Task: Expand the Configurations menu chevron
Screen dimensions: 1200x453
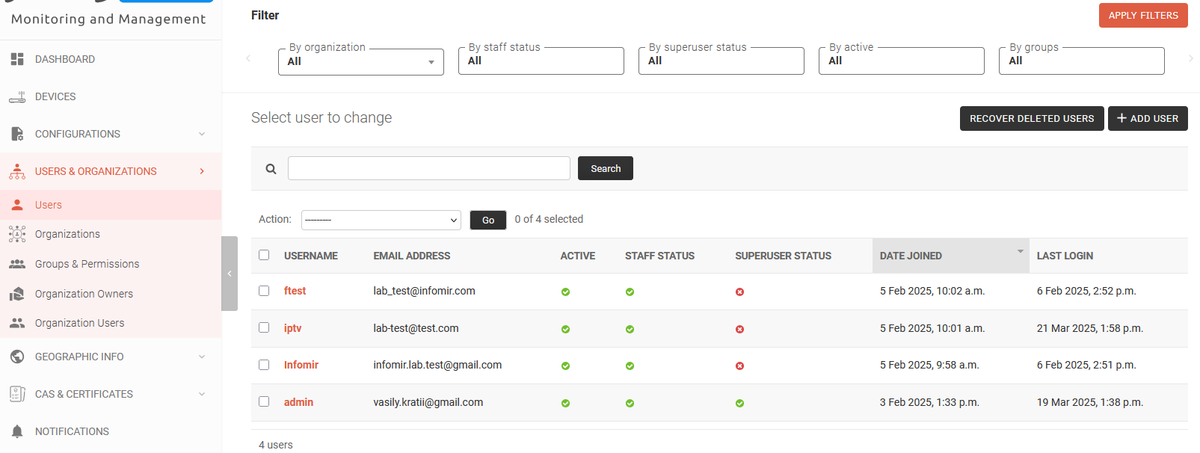Action: click(x=202, y=134)
